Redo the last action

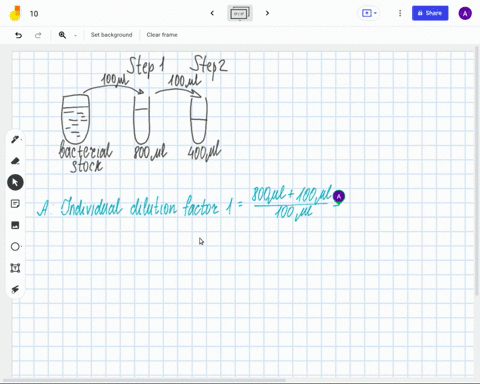[38, 35]
